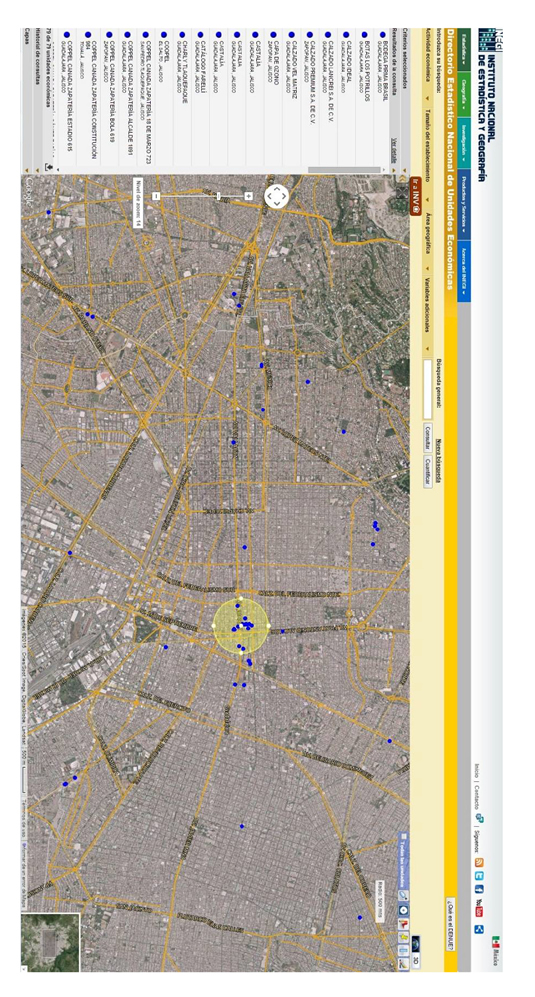Click the export icon below the results list
The image size is (535, 997).
pos(49,167)
